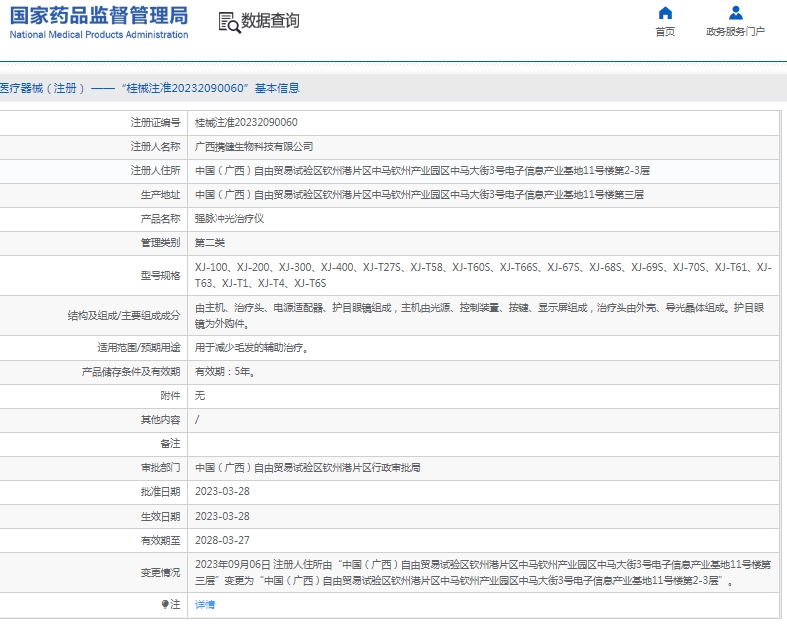Screen dimensions: 787x627
Task: Click the 注册人住所 address value
Action: tap(422, 171)
